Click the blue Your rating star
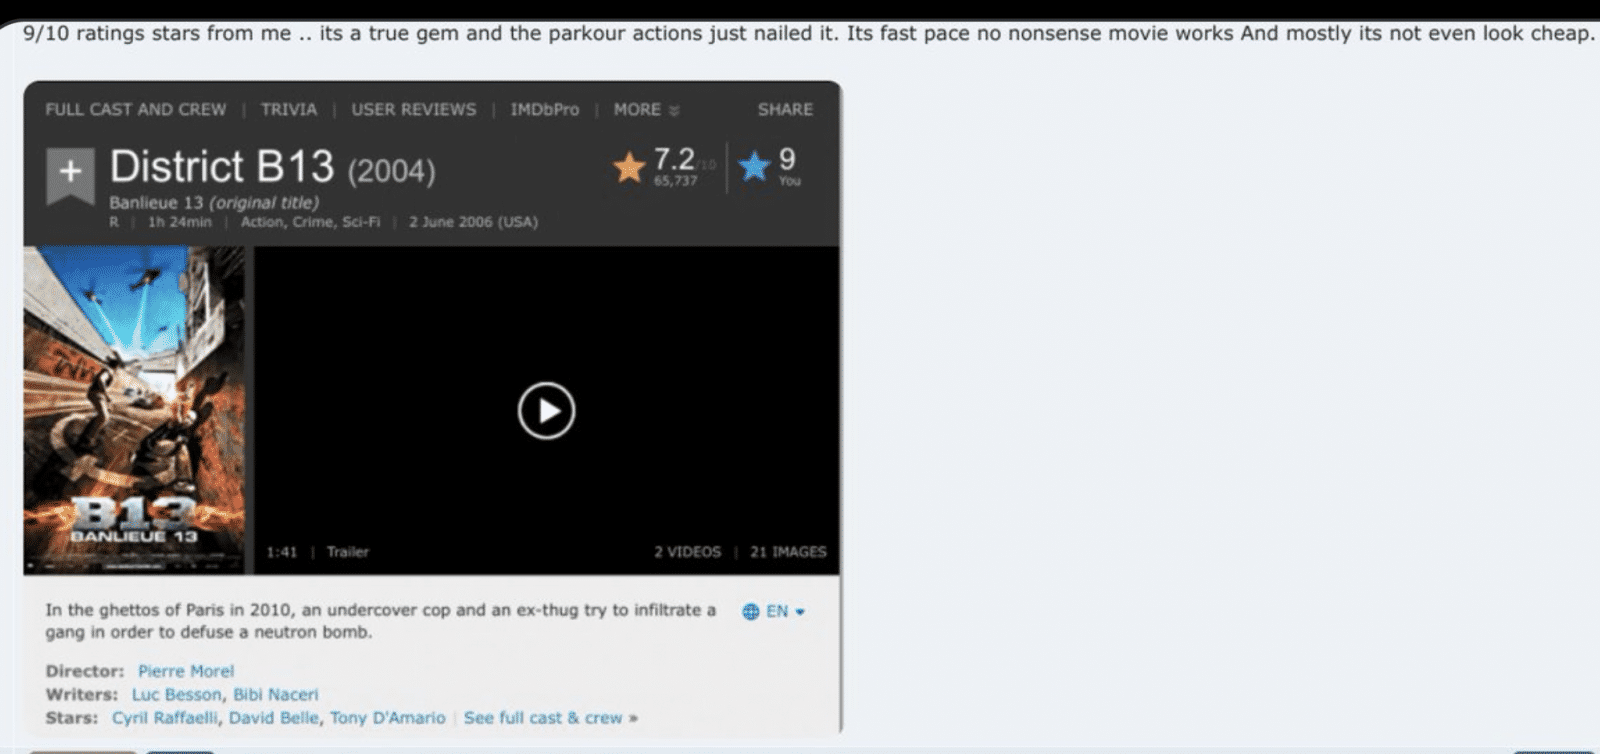This screenshot has height=754, width=1600. (754, 166)
